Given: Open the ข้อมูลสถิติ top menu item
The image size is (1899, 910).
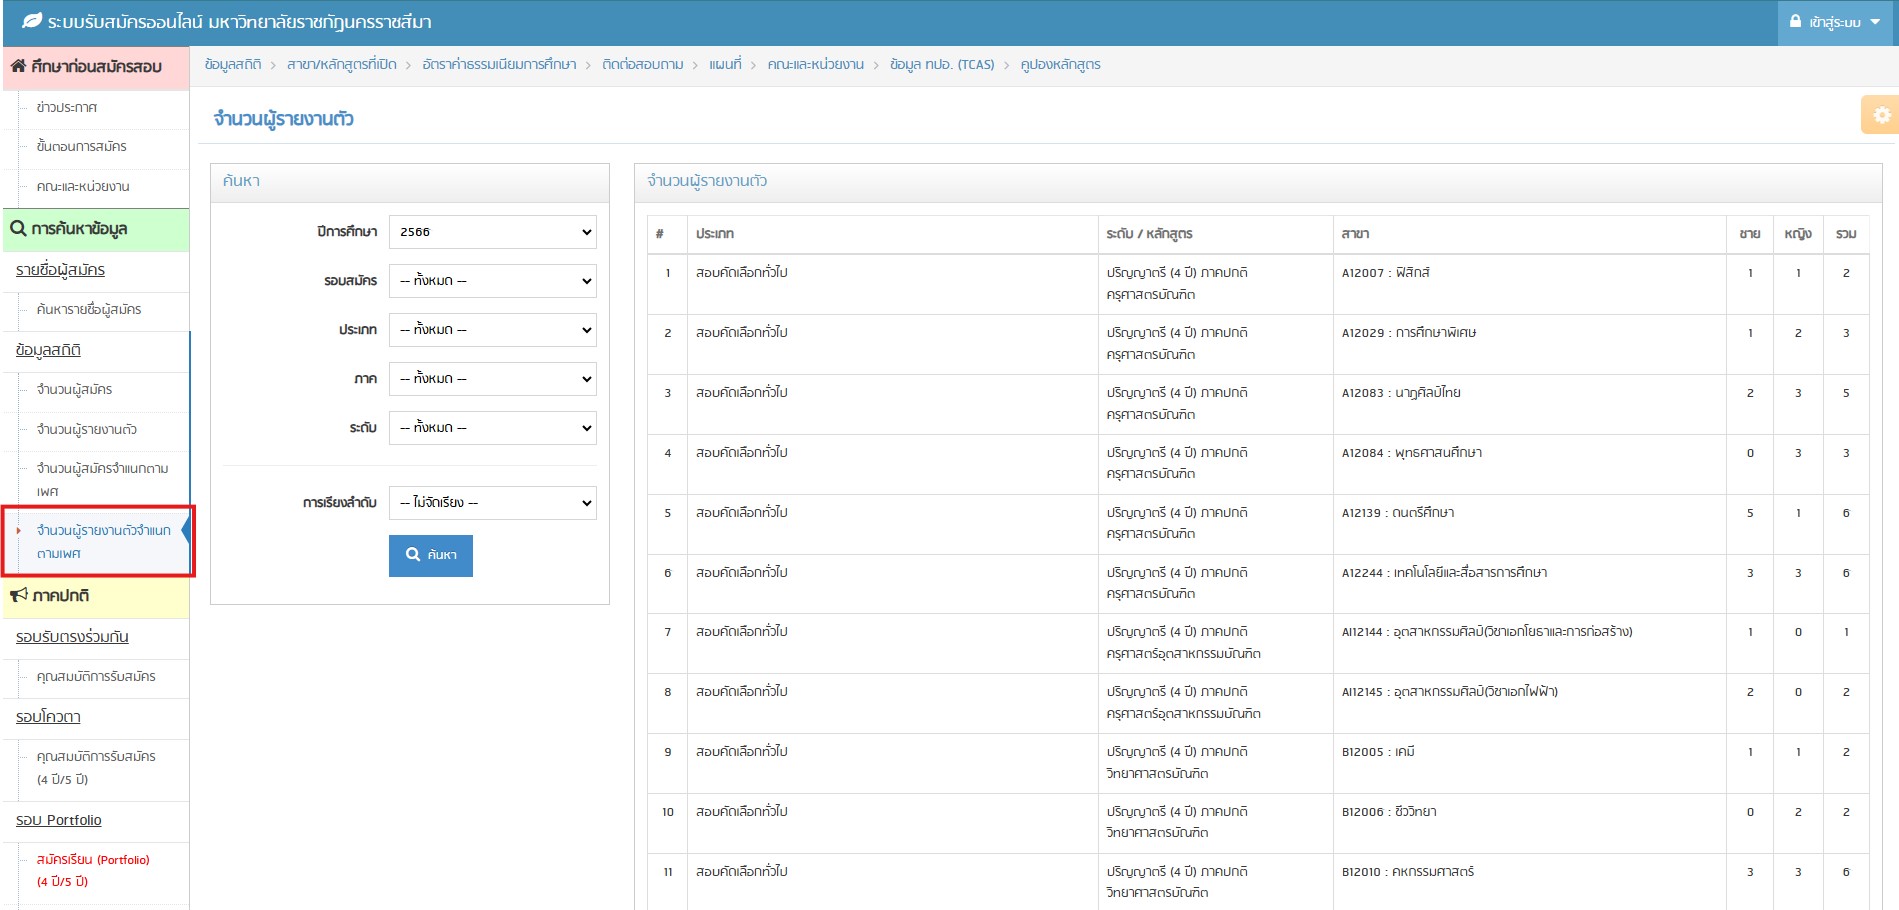Looking at the screenshot, I should pos(233,65).
